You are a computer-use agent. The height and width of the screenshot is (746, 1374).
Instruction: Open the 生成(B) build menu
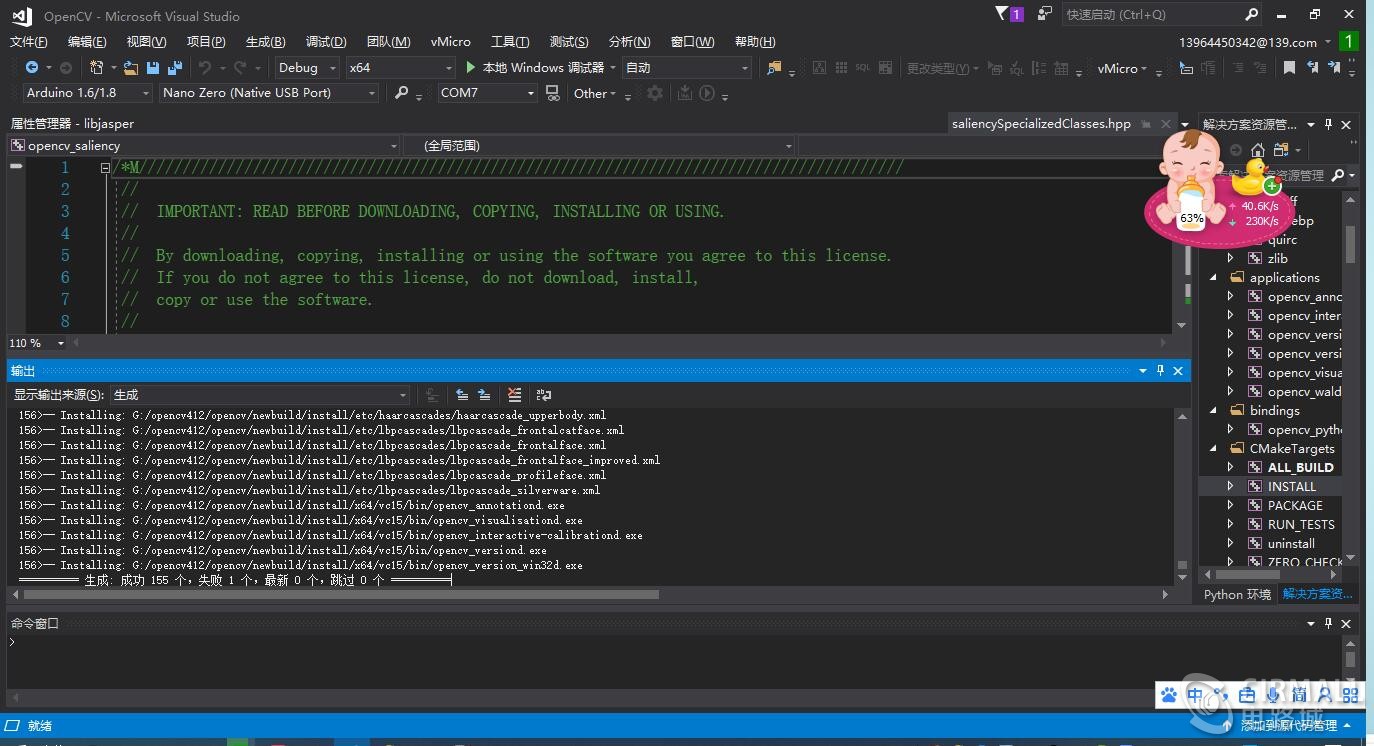point(265,42)
